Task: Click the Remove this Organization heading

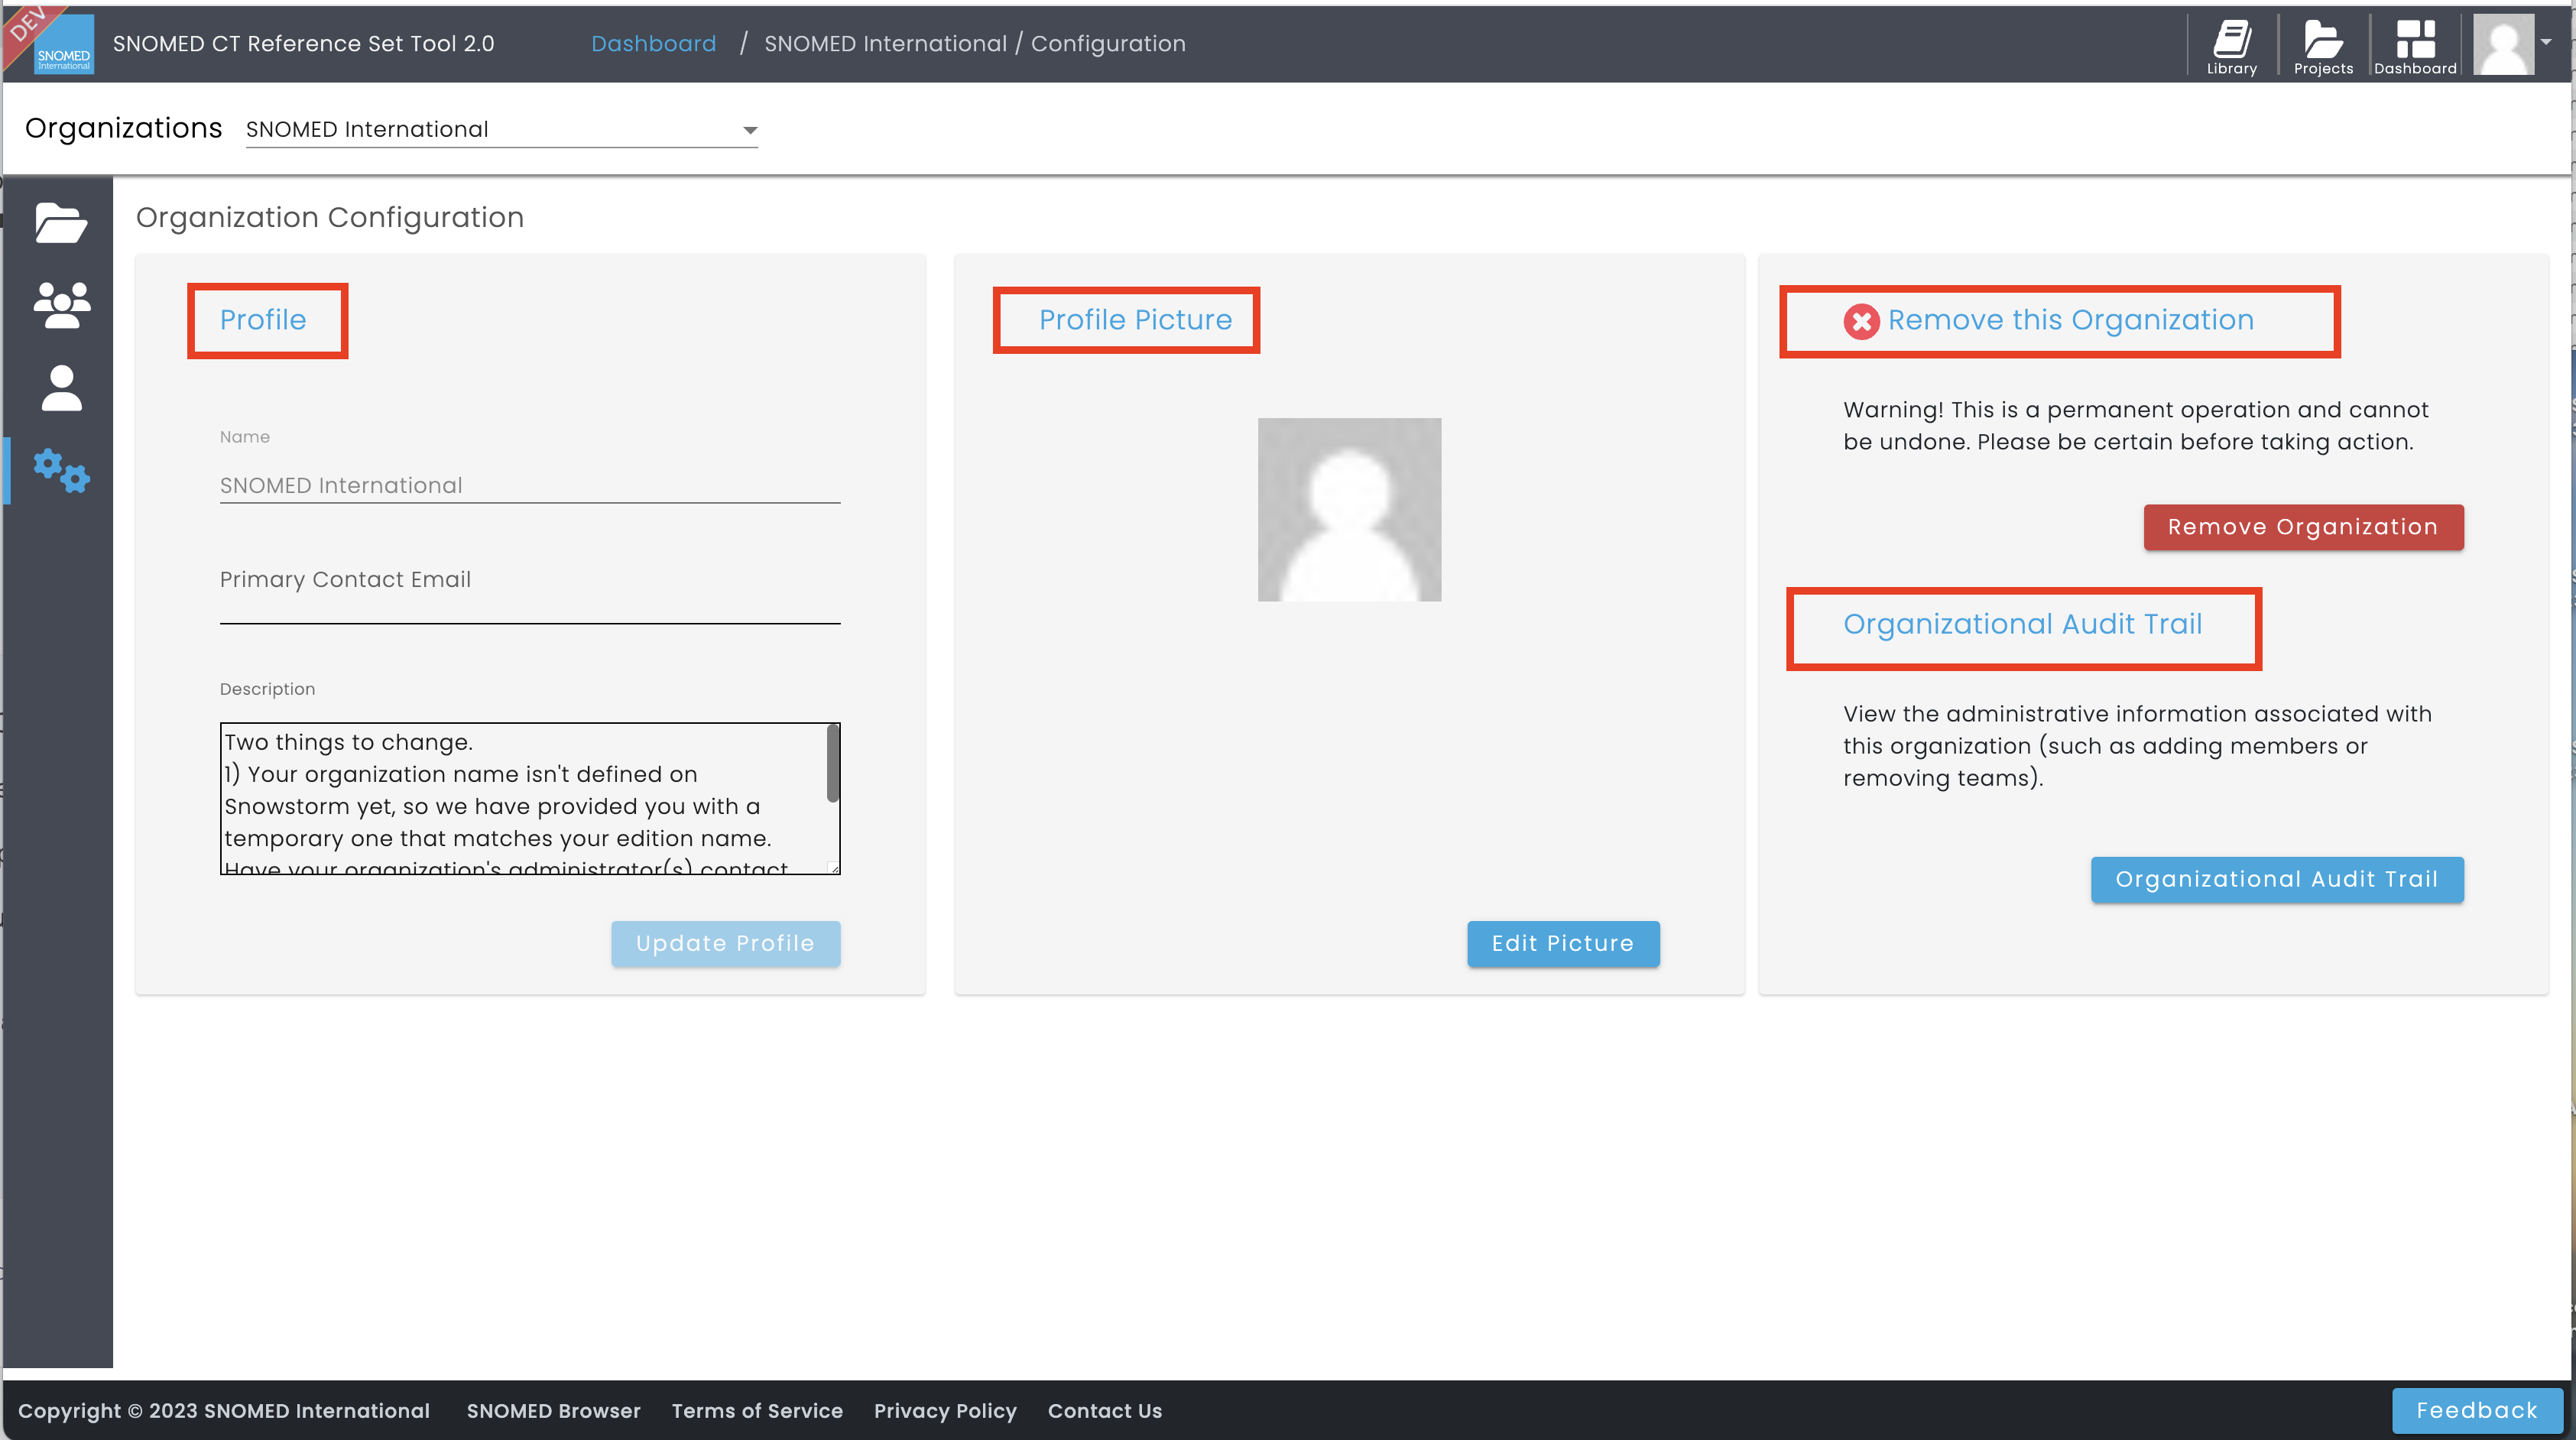Action: click(2070, 320)
